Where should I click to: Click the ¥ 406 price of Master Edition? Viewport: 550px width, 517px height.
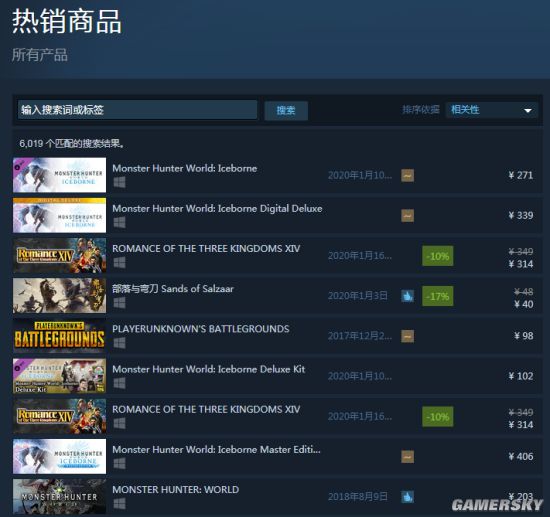[x=521, y=457]
